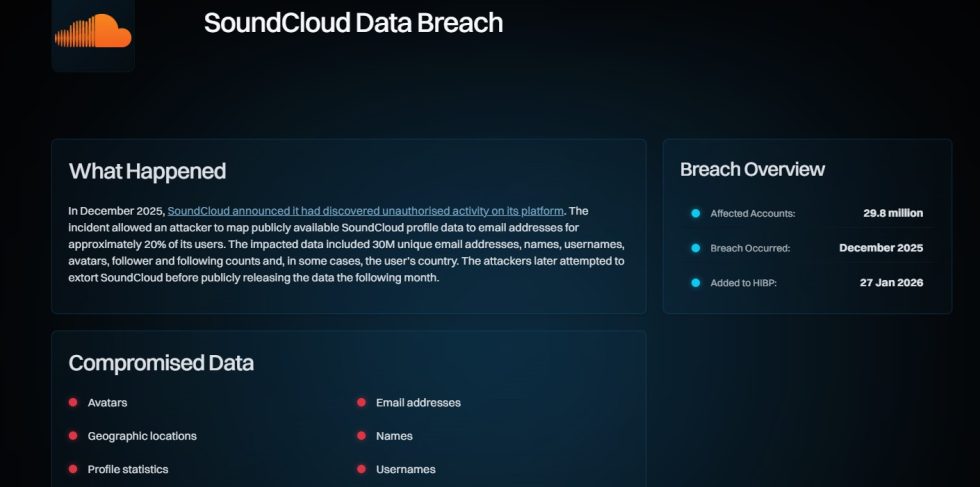Click the red bullet beside Geographic locations
Image resolution: width=980 pixels, height=487 pixels.
[73, 436]
